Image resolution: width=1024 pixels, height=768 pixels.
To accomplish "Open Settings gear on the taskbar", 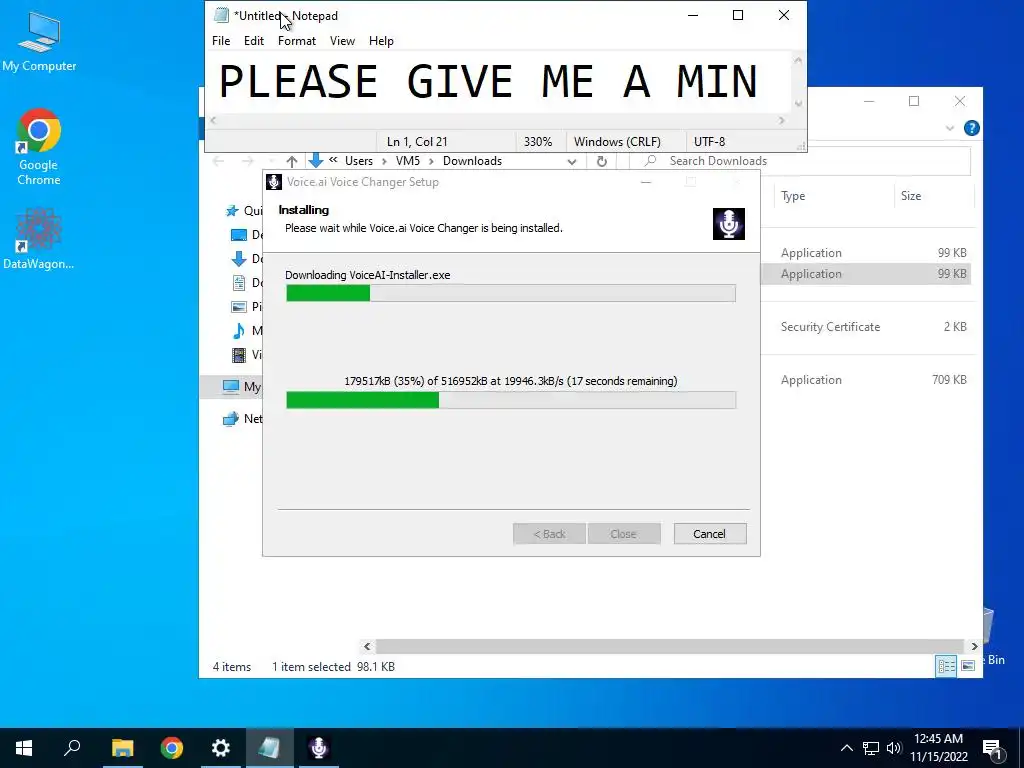I will coord(221,748).
